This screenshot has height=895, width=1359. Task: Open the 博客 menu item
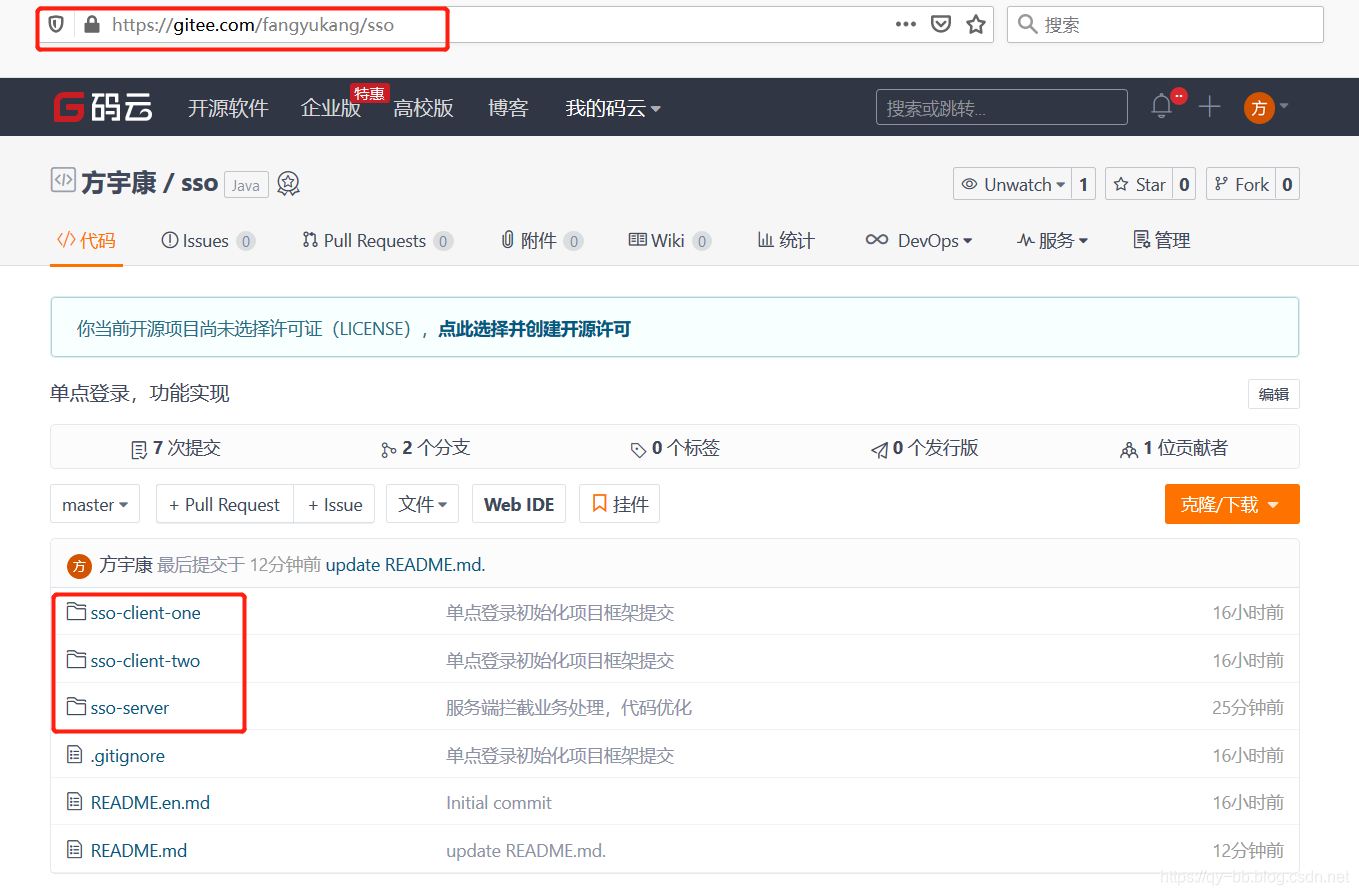pyautogui.click(x=508, y=108)
